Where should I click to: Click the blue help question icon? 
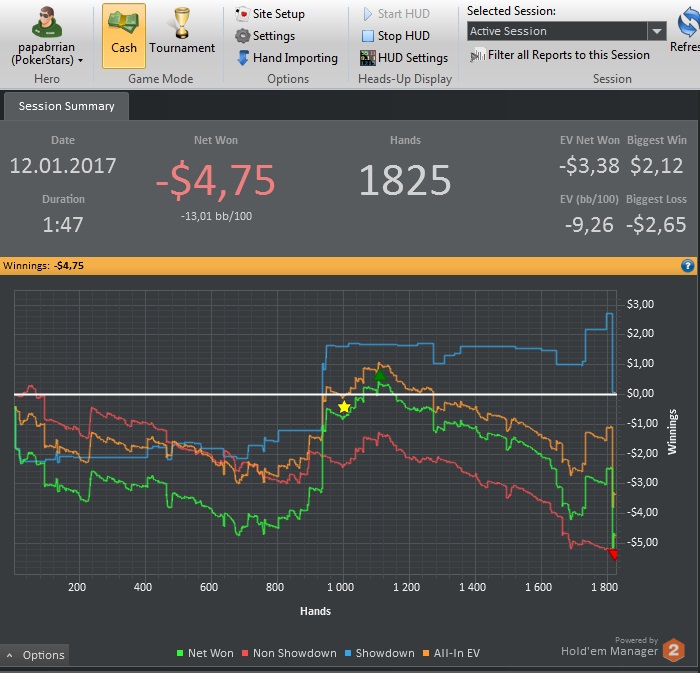click(x=687, y=266)
